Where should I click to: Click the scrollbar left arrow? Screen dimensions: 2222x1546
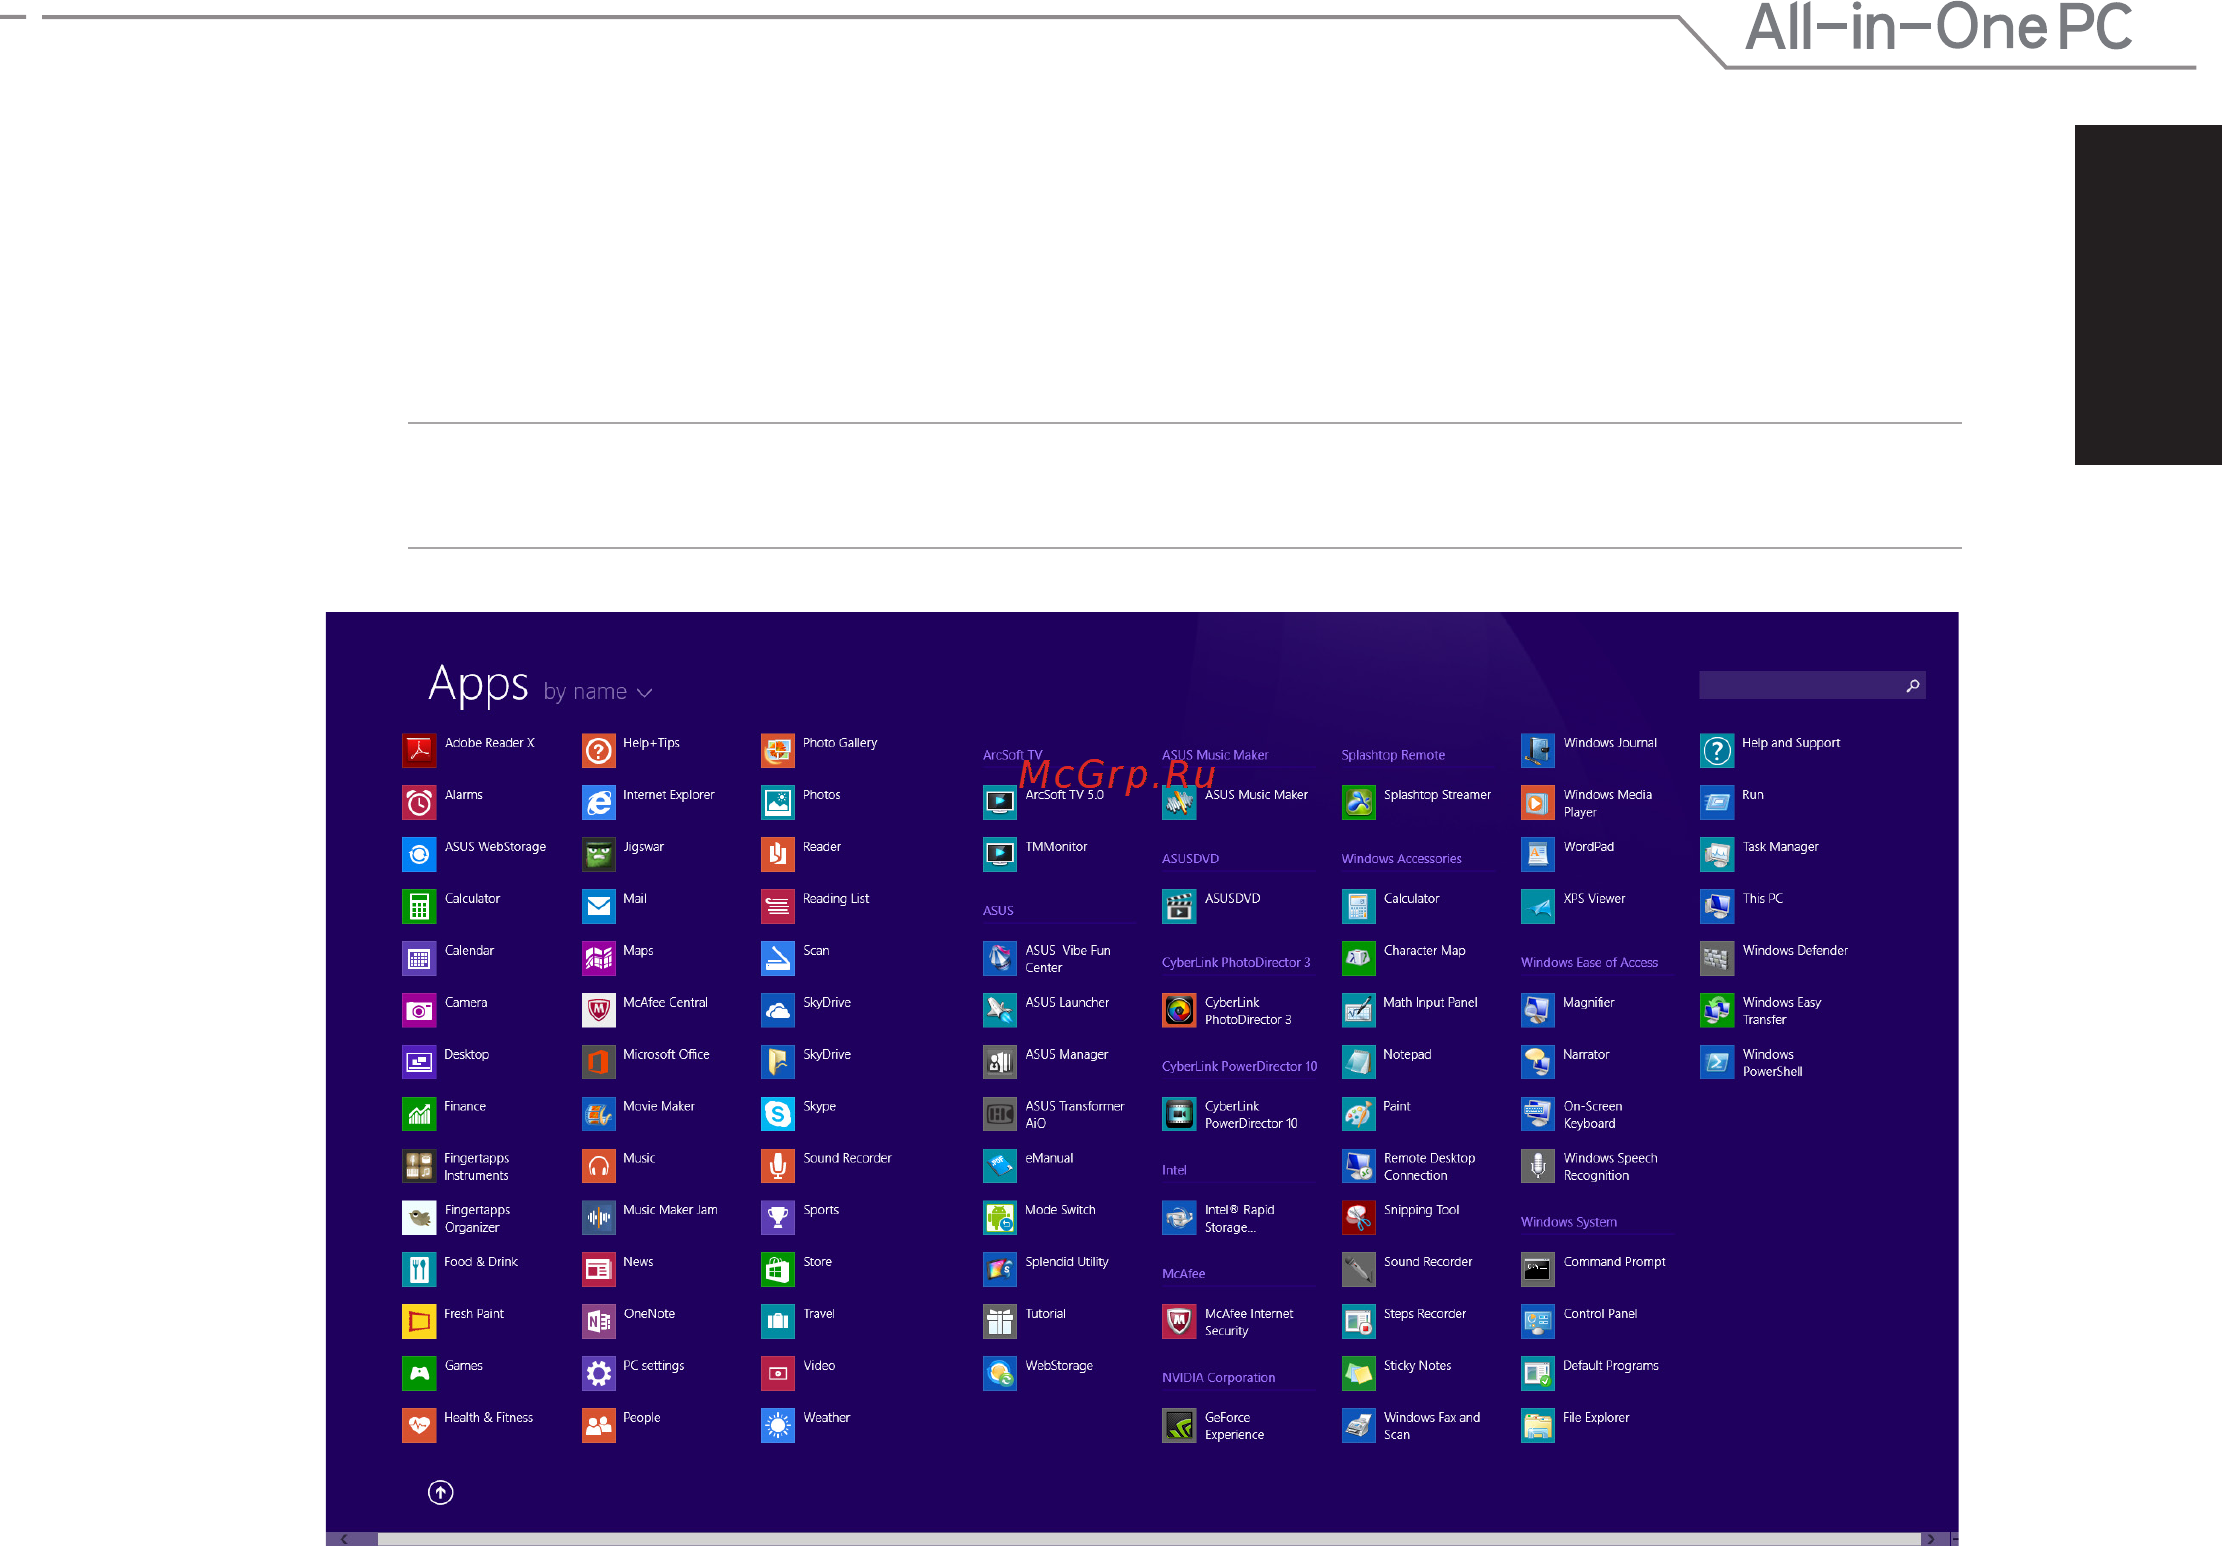click(x=344, y=1538)
